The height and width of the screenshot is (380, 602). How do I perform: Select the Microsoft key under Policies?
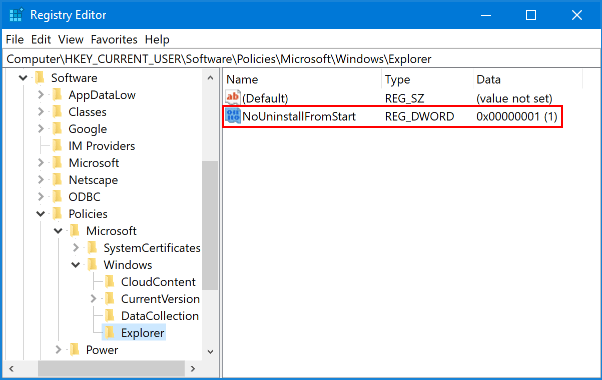[x=111, y=231]
